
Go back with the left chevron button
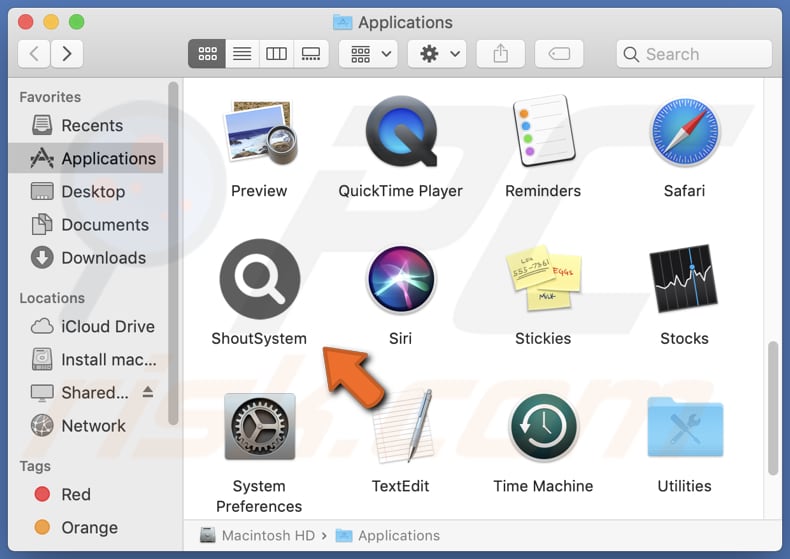tap(34, 53)
